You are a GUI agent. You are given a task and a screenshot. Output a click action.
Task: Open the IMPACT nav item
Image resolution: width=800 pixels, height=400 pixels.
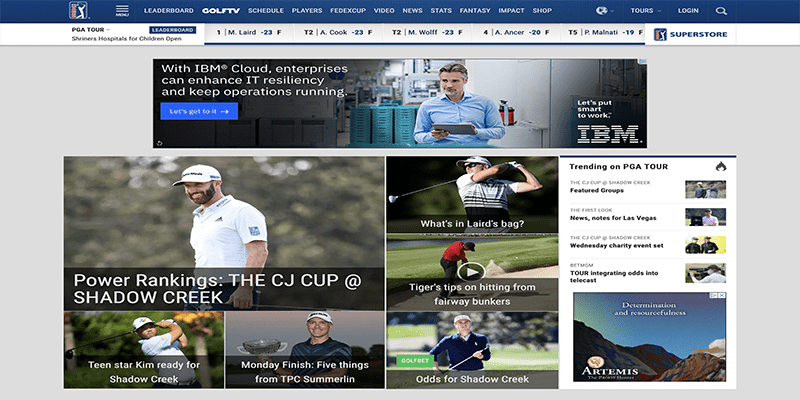click(511, 11)
